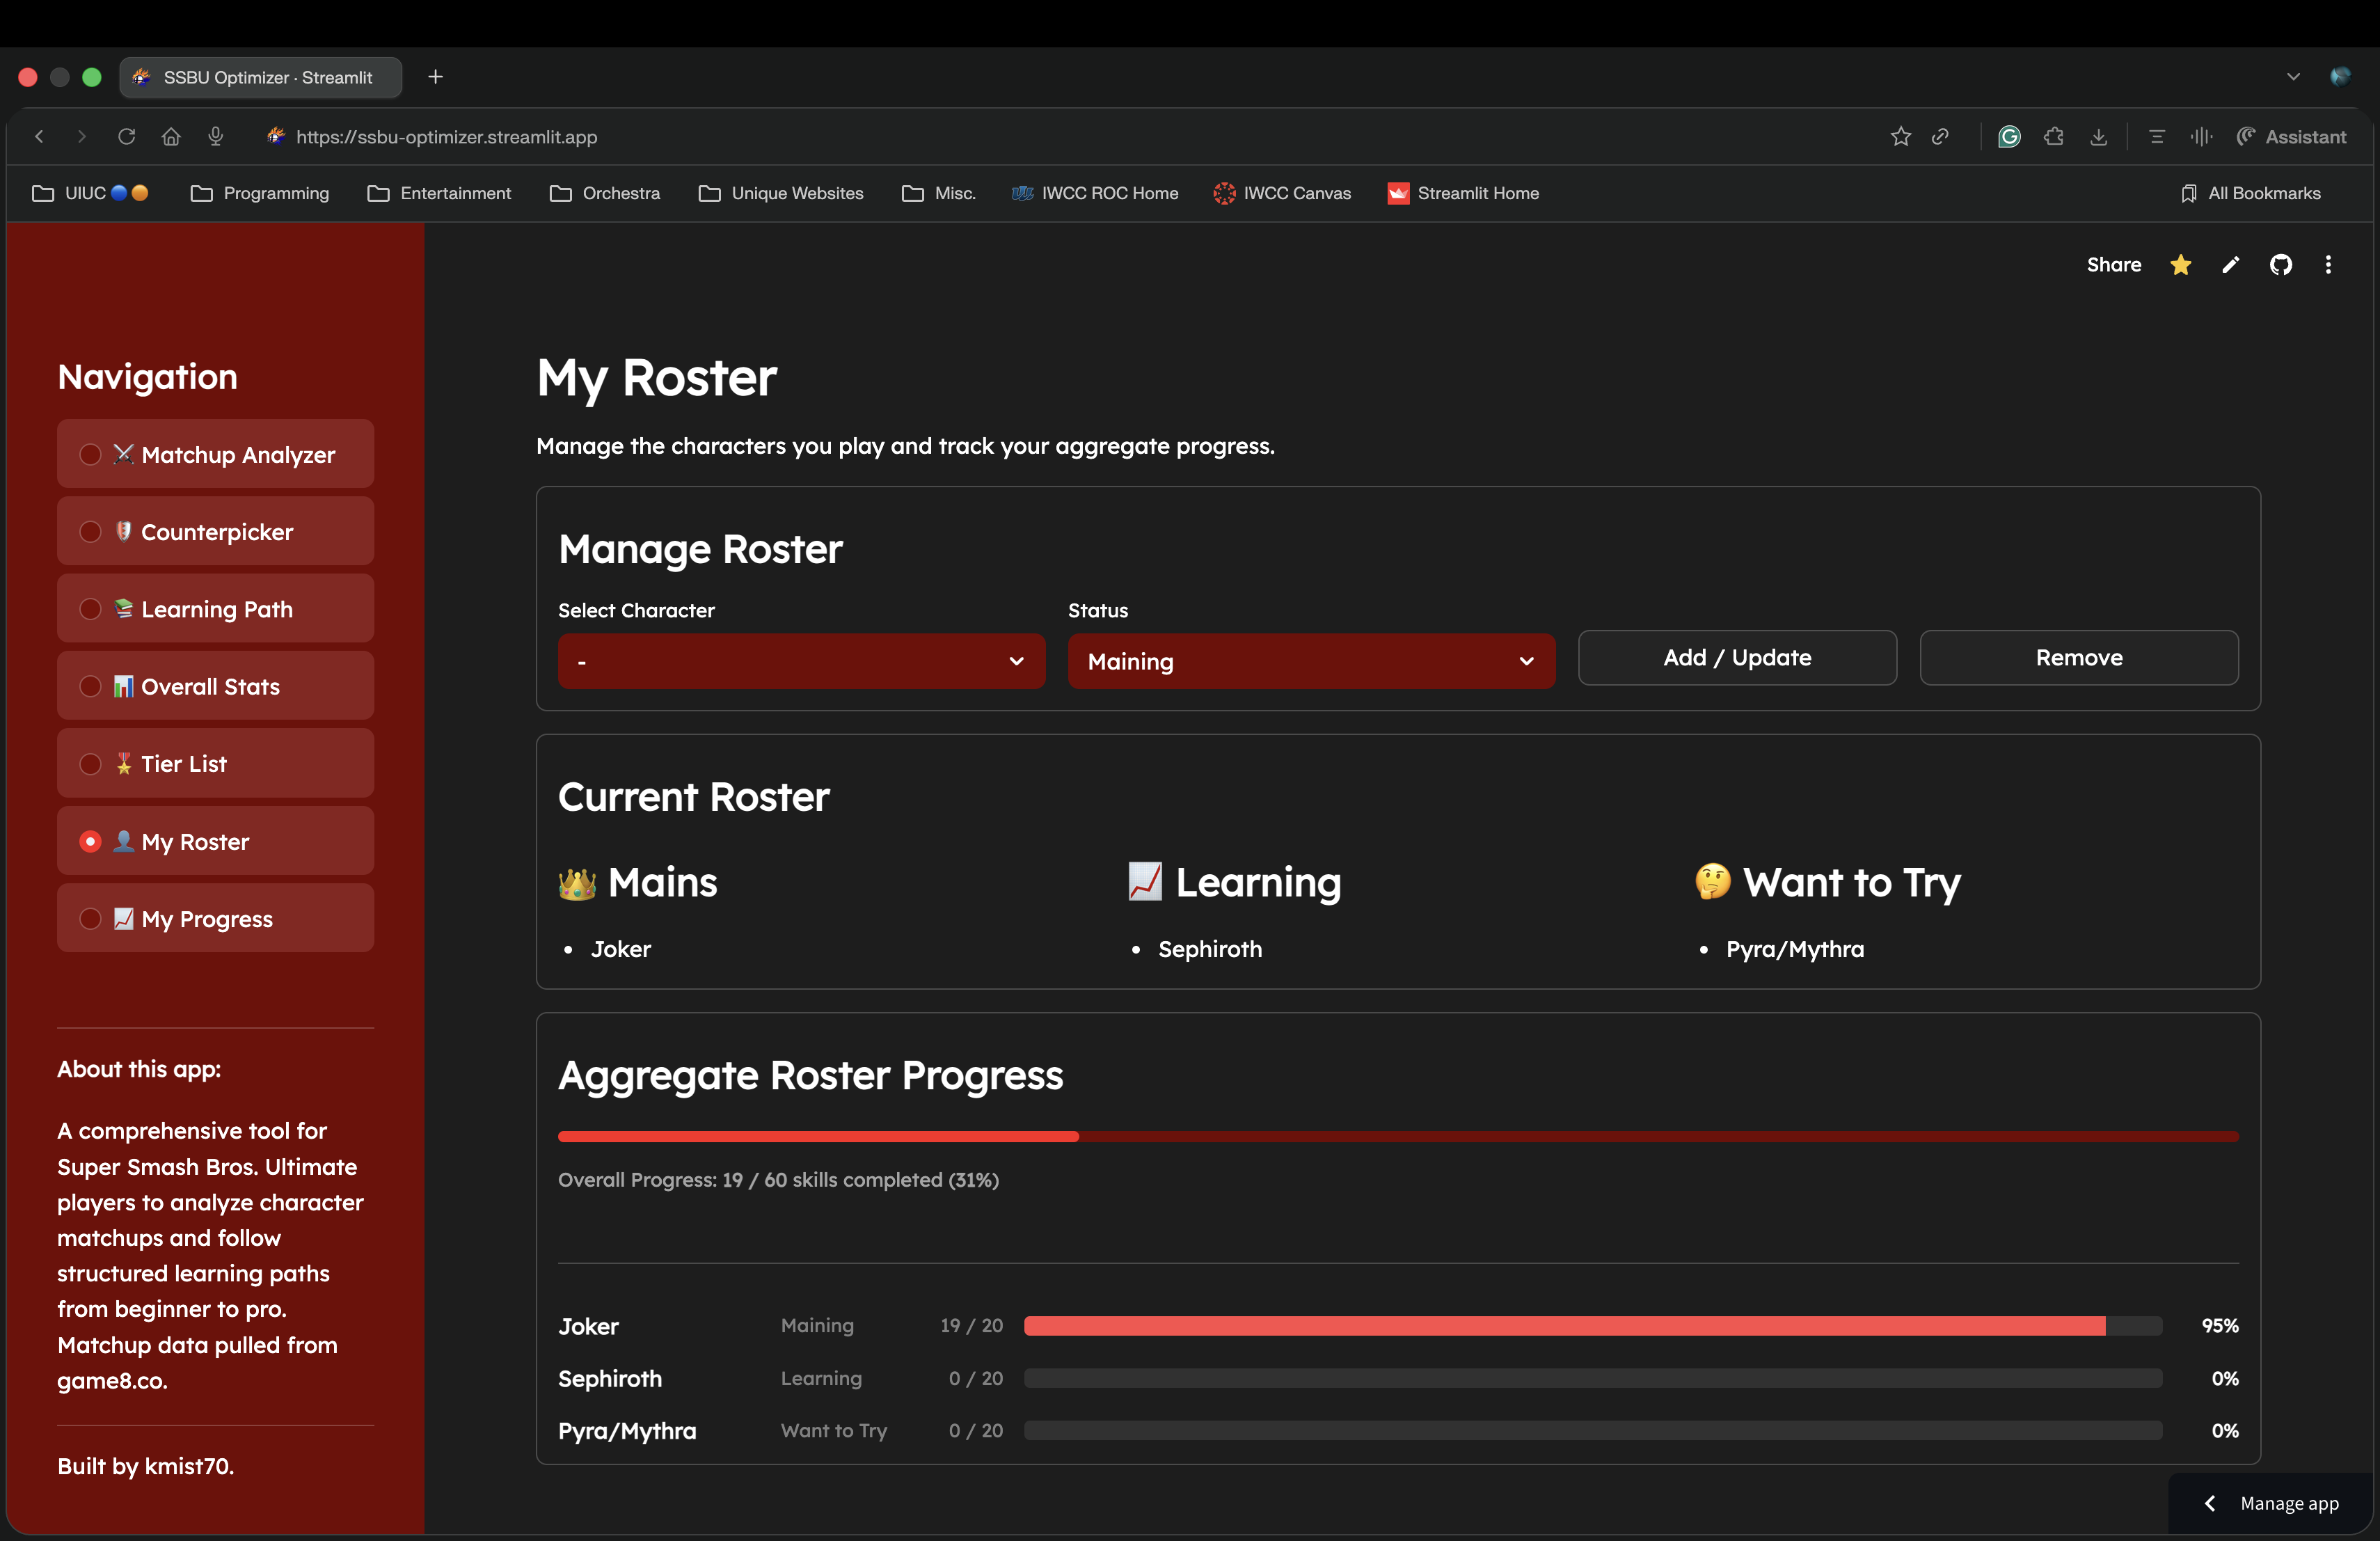Image resolution: width=2380 pixels, height=1541 pixels.
Task: Open the Programming bookmarks folder
Action: click(x=259, y=193)
